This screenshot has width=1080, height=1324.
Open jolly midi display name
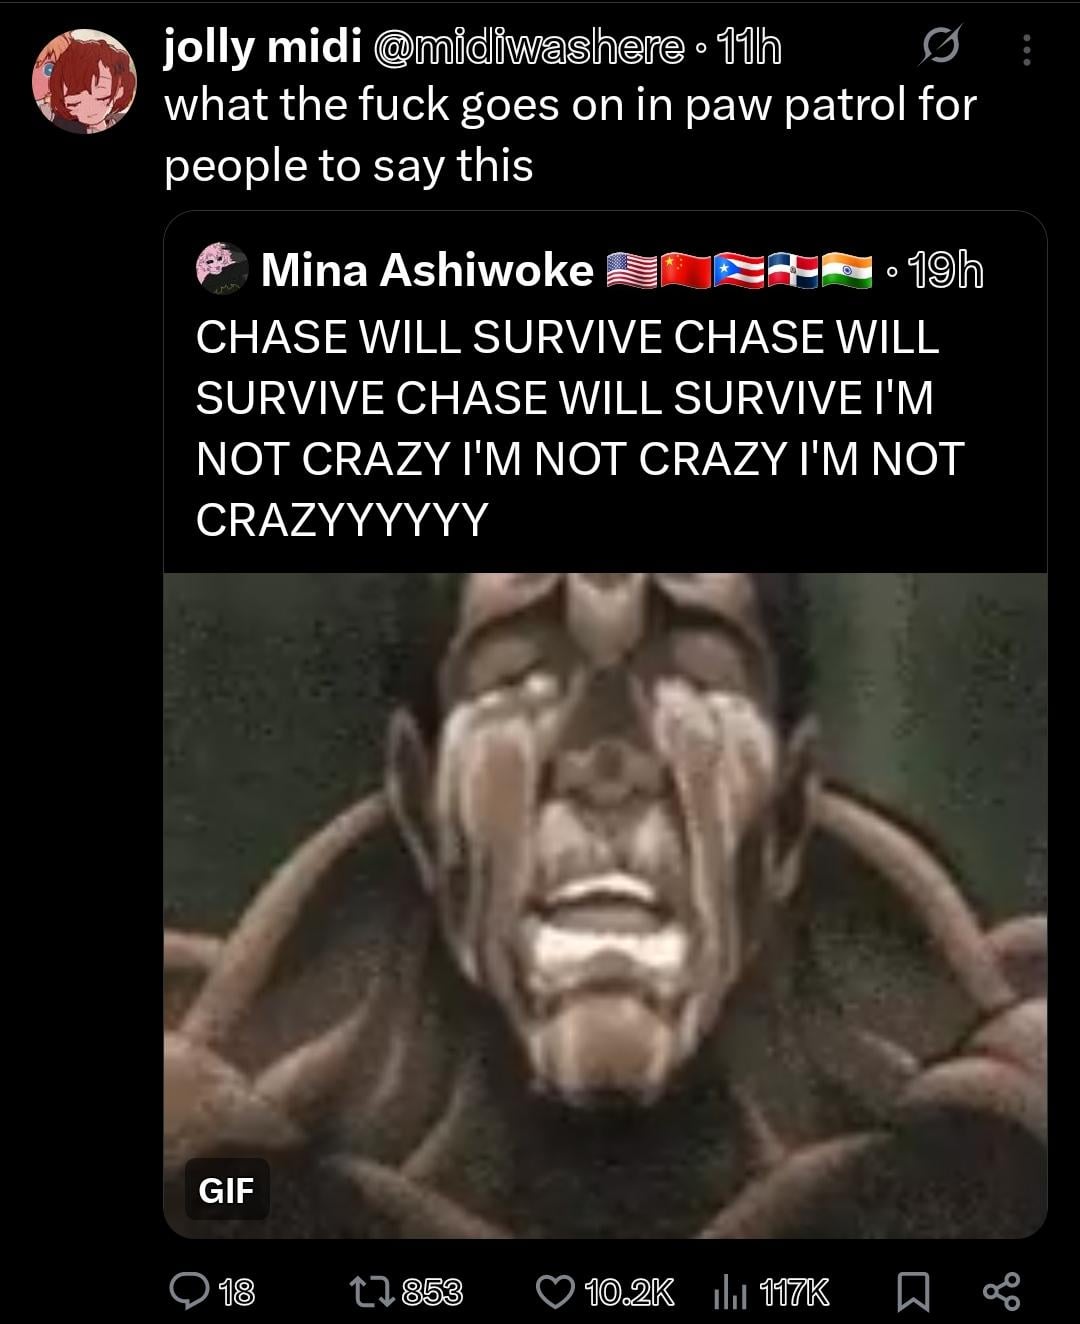click(x=262, y=48)
